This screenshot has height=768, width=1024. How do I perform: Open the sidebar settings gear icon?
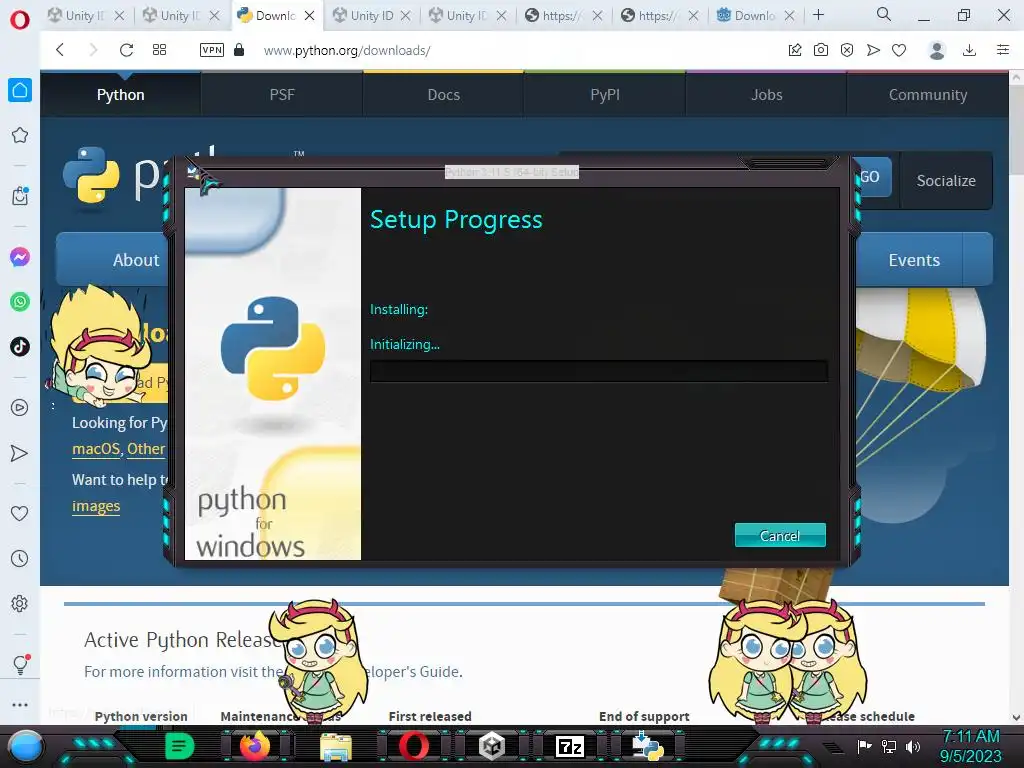[x=20, y=603]
